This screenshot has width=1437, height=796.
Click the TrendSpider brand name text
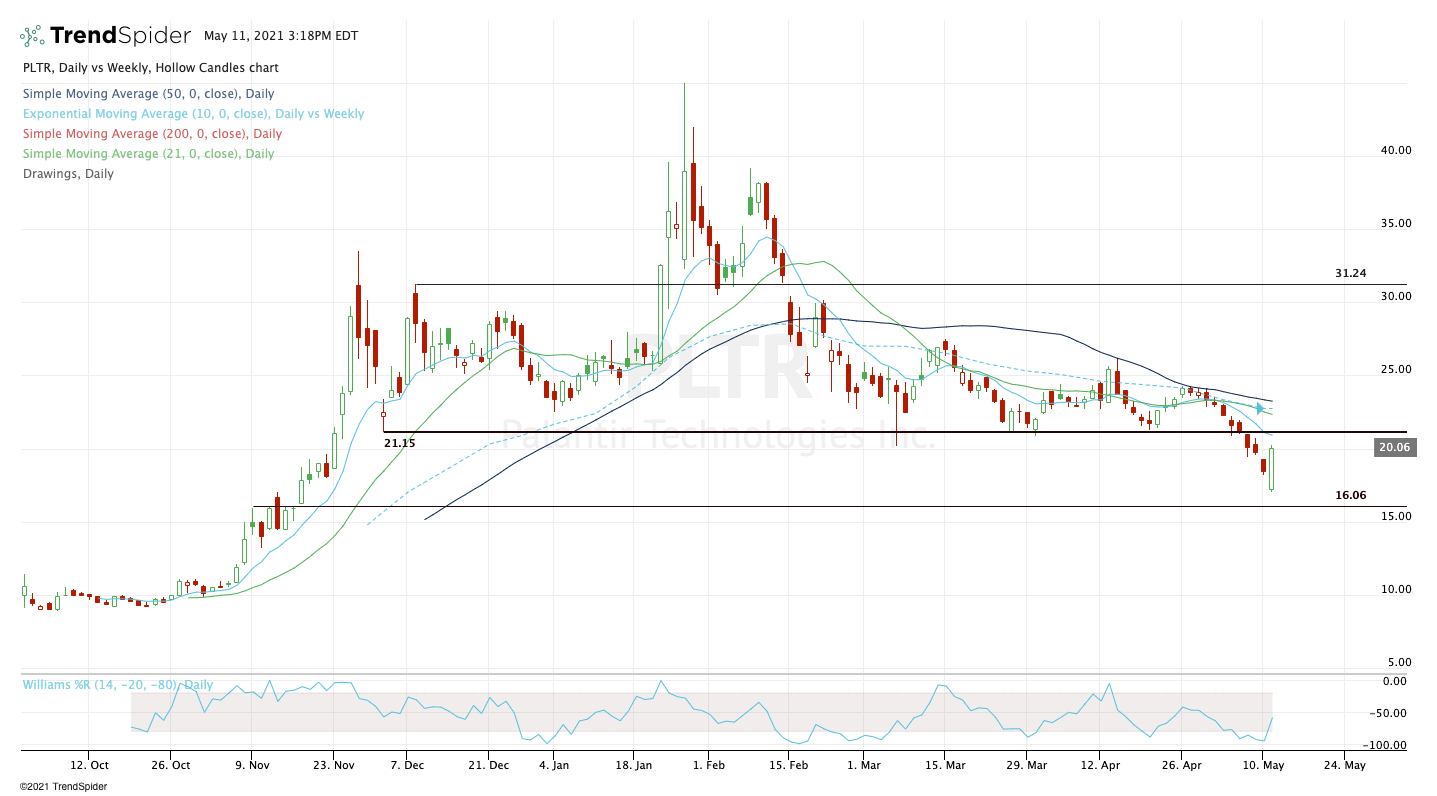coord(120,36)
